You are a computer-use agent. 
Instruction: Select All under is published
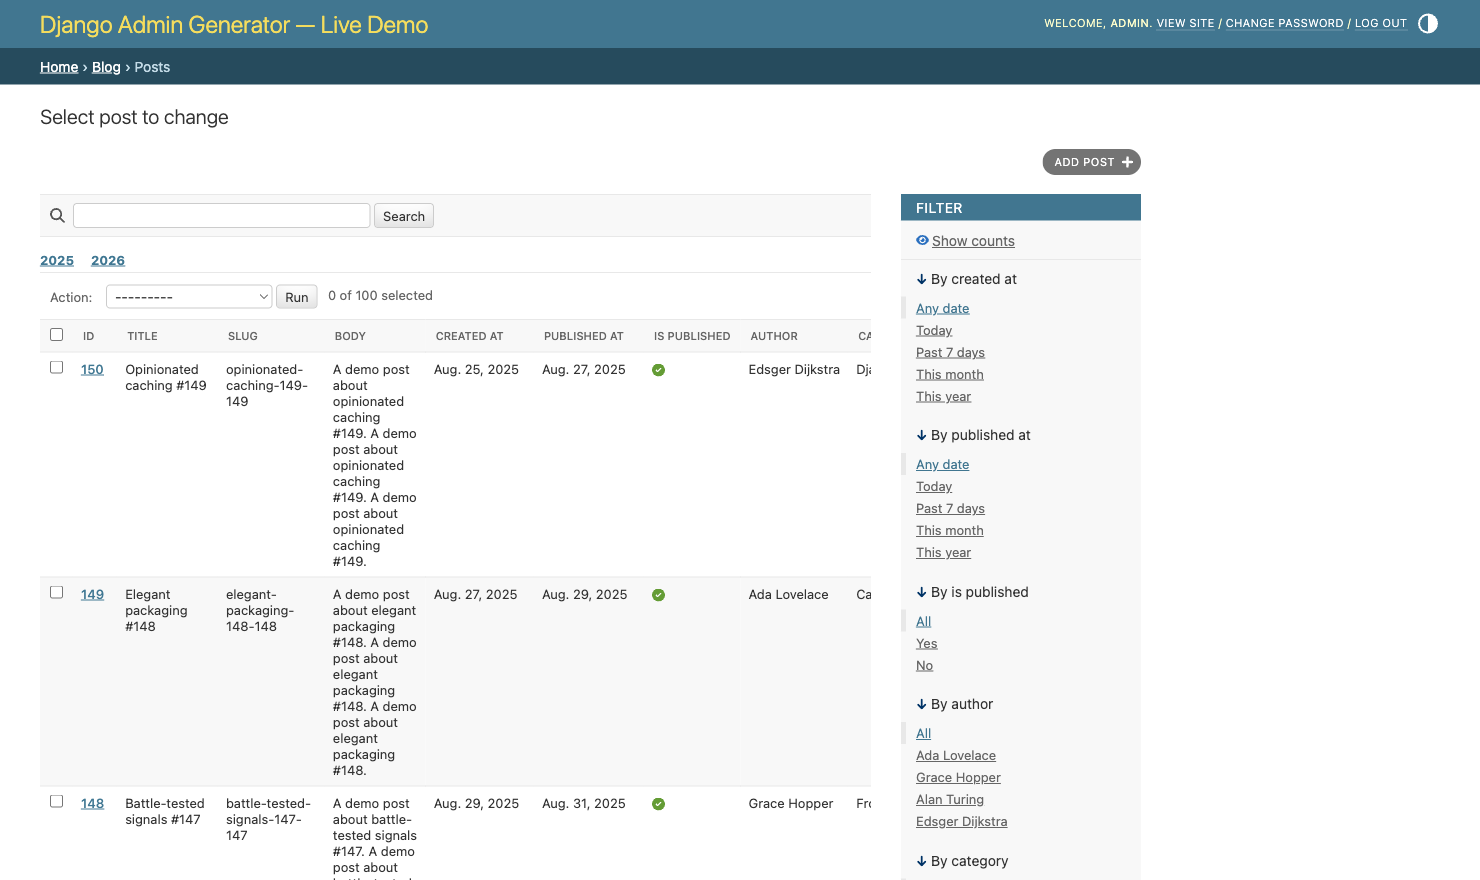[x=923, y=622]
